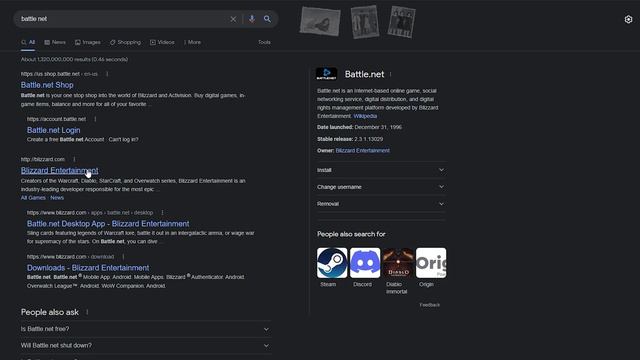Select the All search tab
The image size is (640, 360).
click(x=28, y=42)
